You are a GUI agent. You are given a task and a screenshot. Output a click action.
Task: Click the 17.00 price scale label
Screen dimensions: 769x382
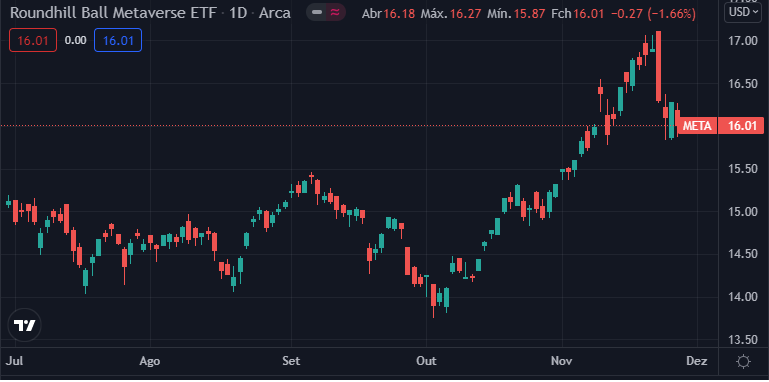pos(743,41)
